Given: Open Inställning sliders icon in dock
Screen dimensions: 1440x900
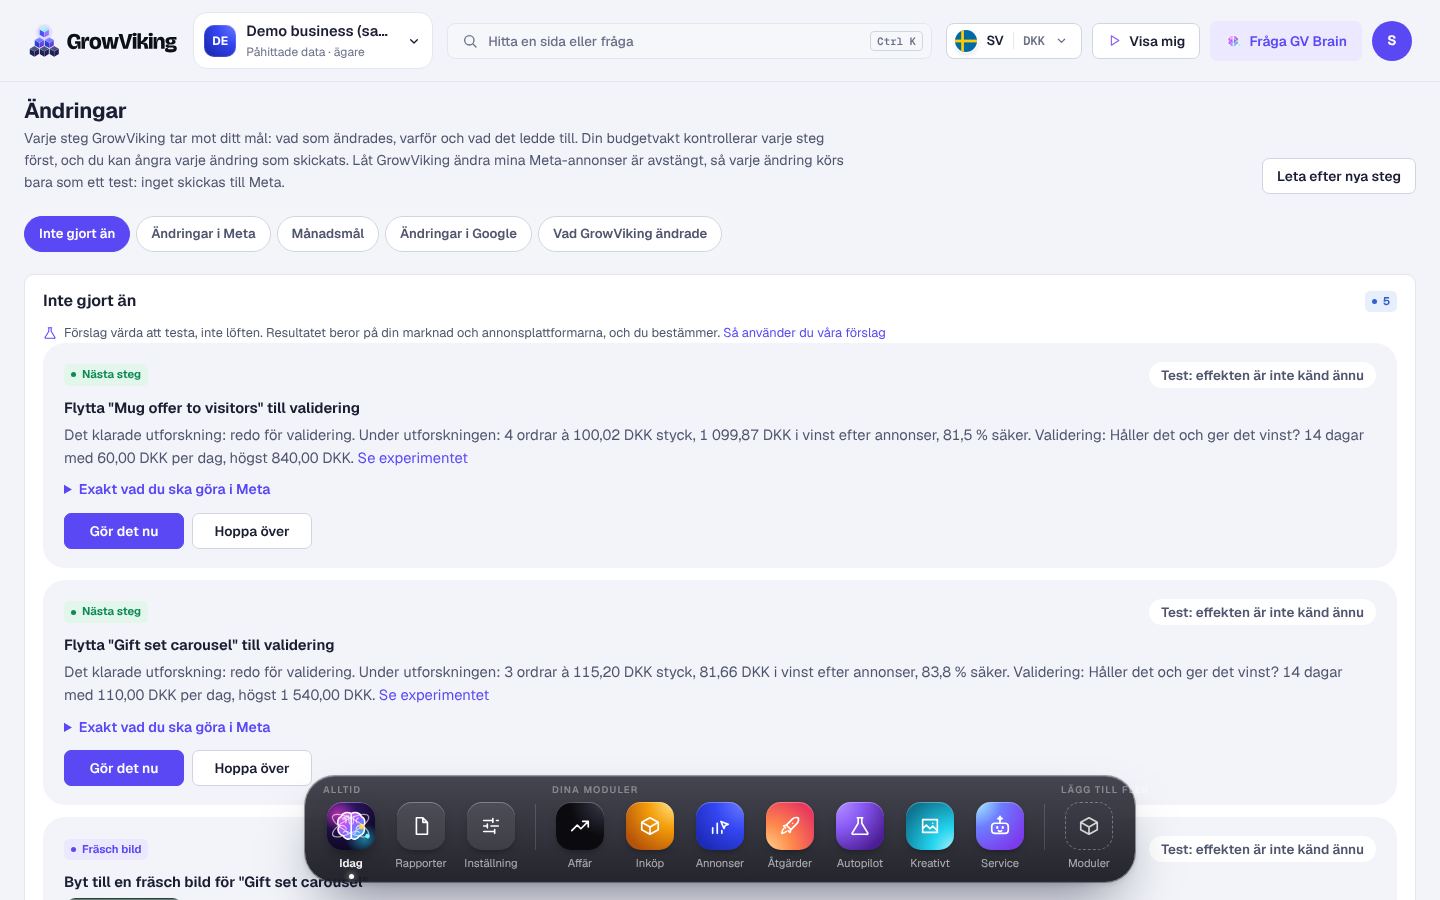Looking at the screenshot, I should pos(491,827).
